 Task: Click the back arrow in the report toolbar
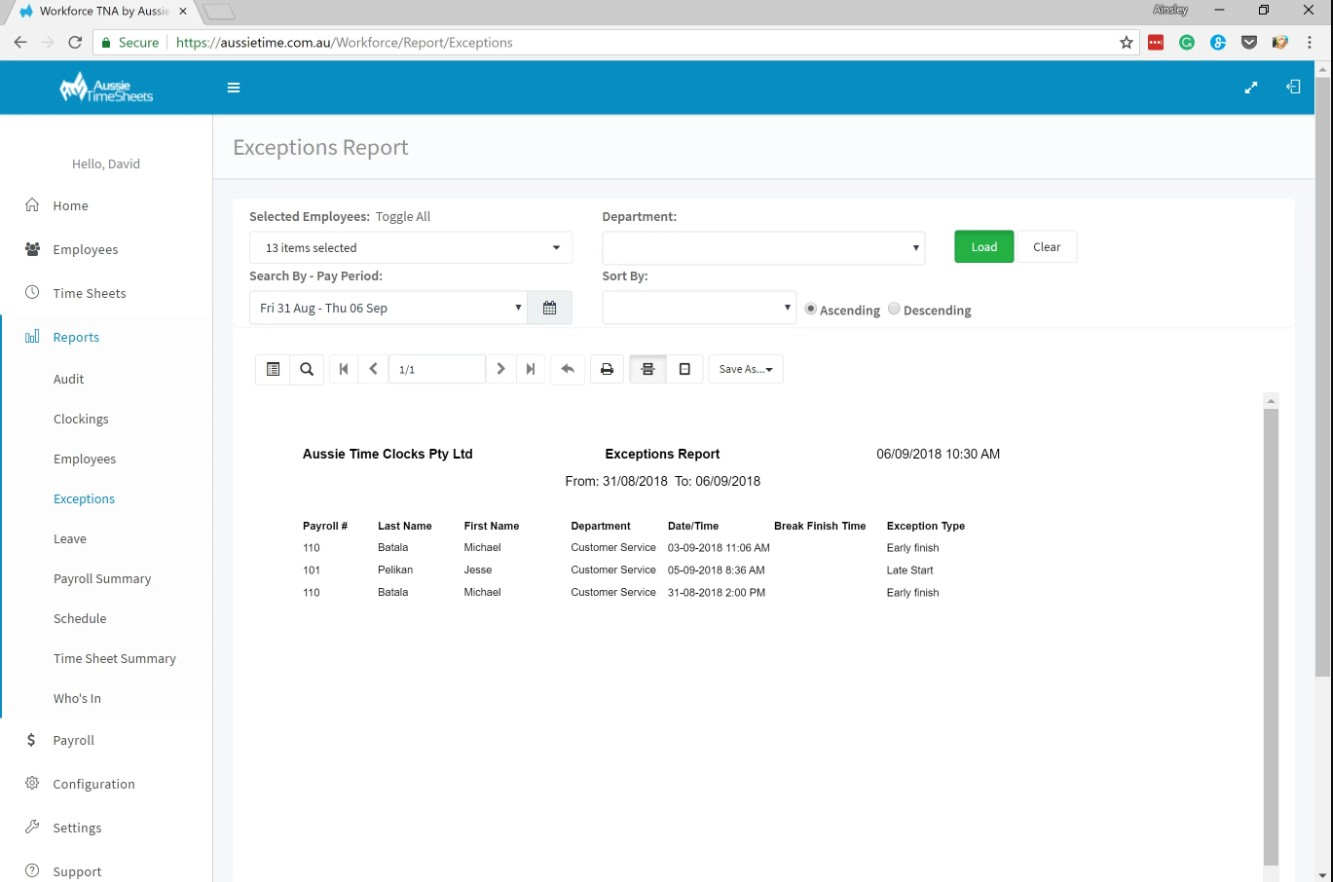coord(567,368)
